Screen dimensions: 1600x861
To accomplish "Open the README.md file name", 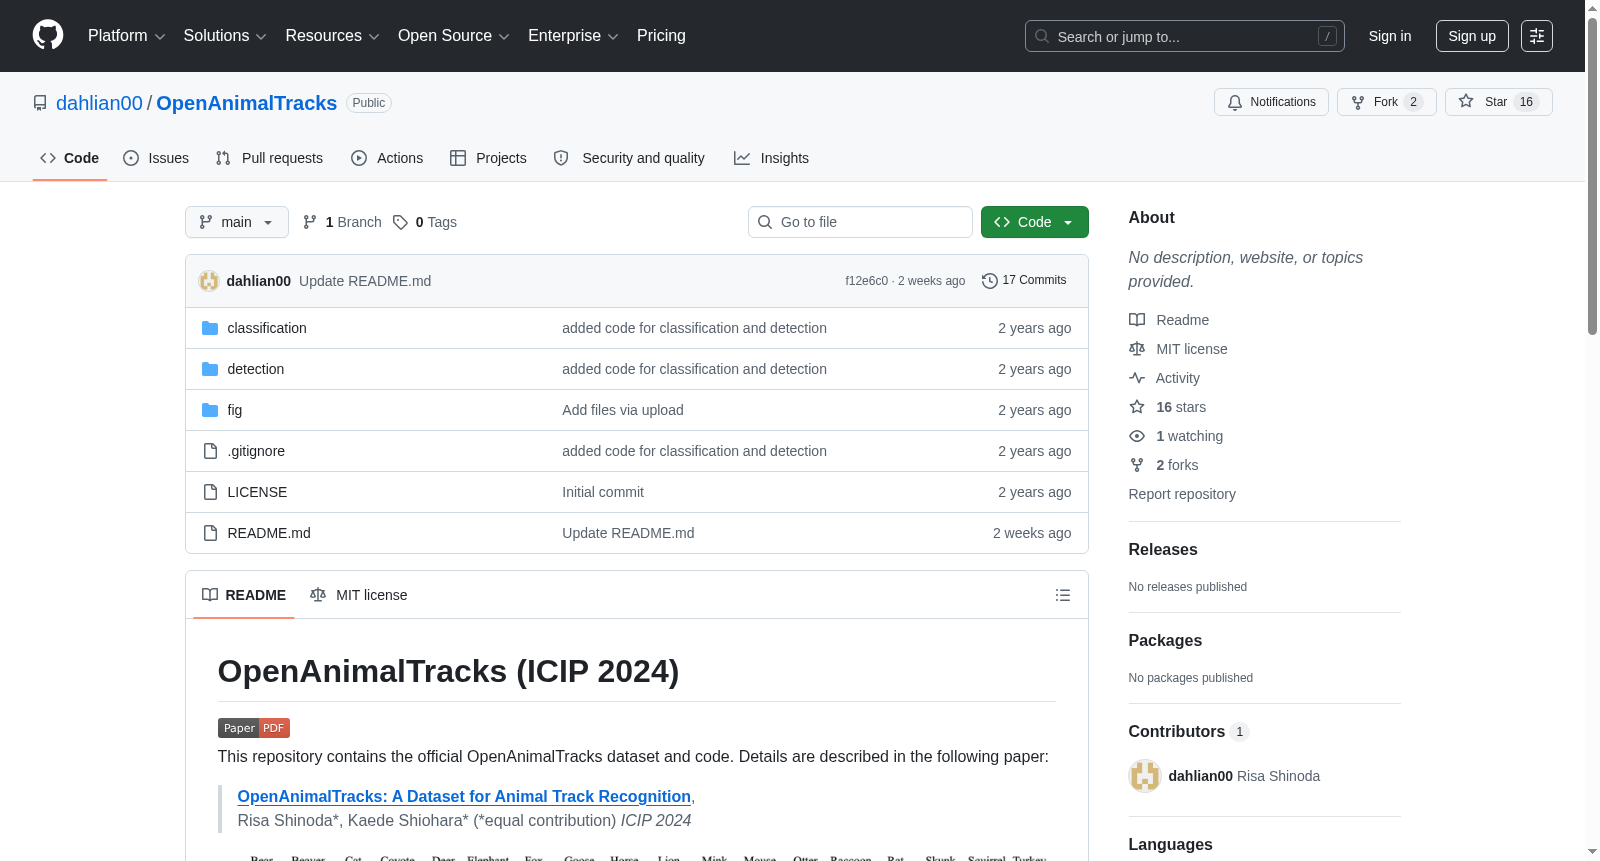I will coord(269,533).
